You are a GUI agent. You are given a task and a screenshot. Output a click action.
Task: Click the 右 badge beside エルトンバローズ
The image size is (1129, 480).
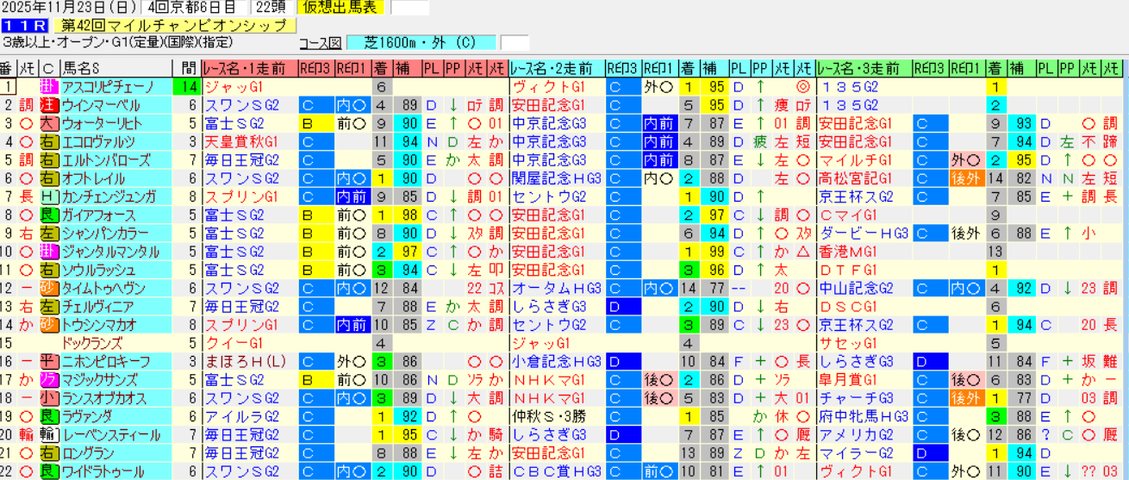(x=50, y=160)
